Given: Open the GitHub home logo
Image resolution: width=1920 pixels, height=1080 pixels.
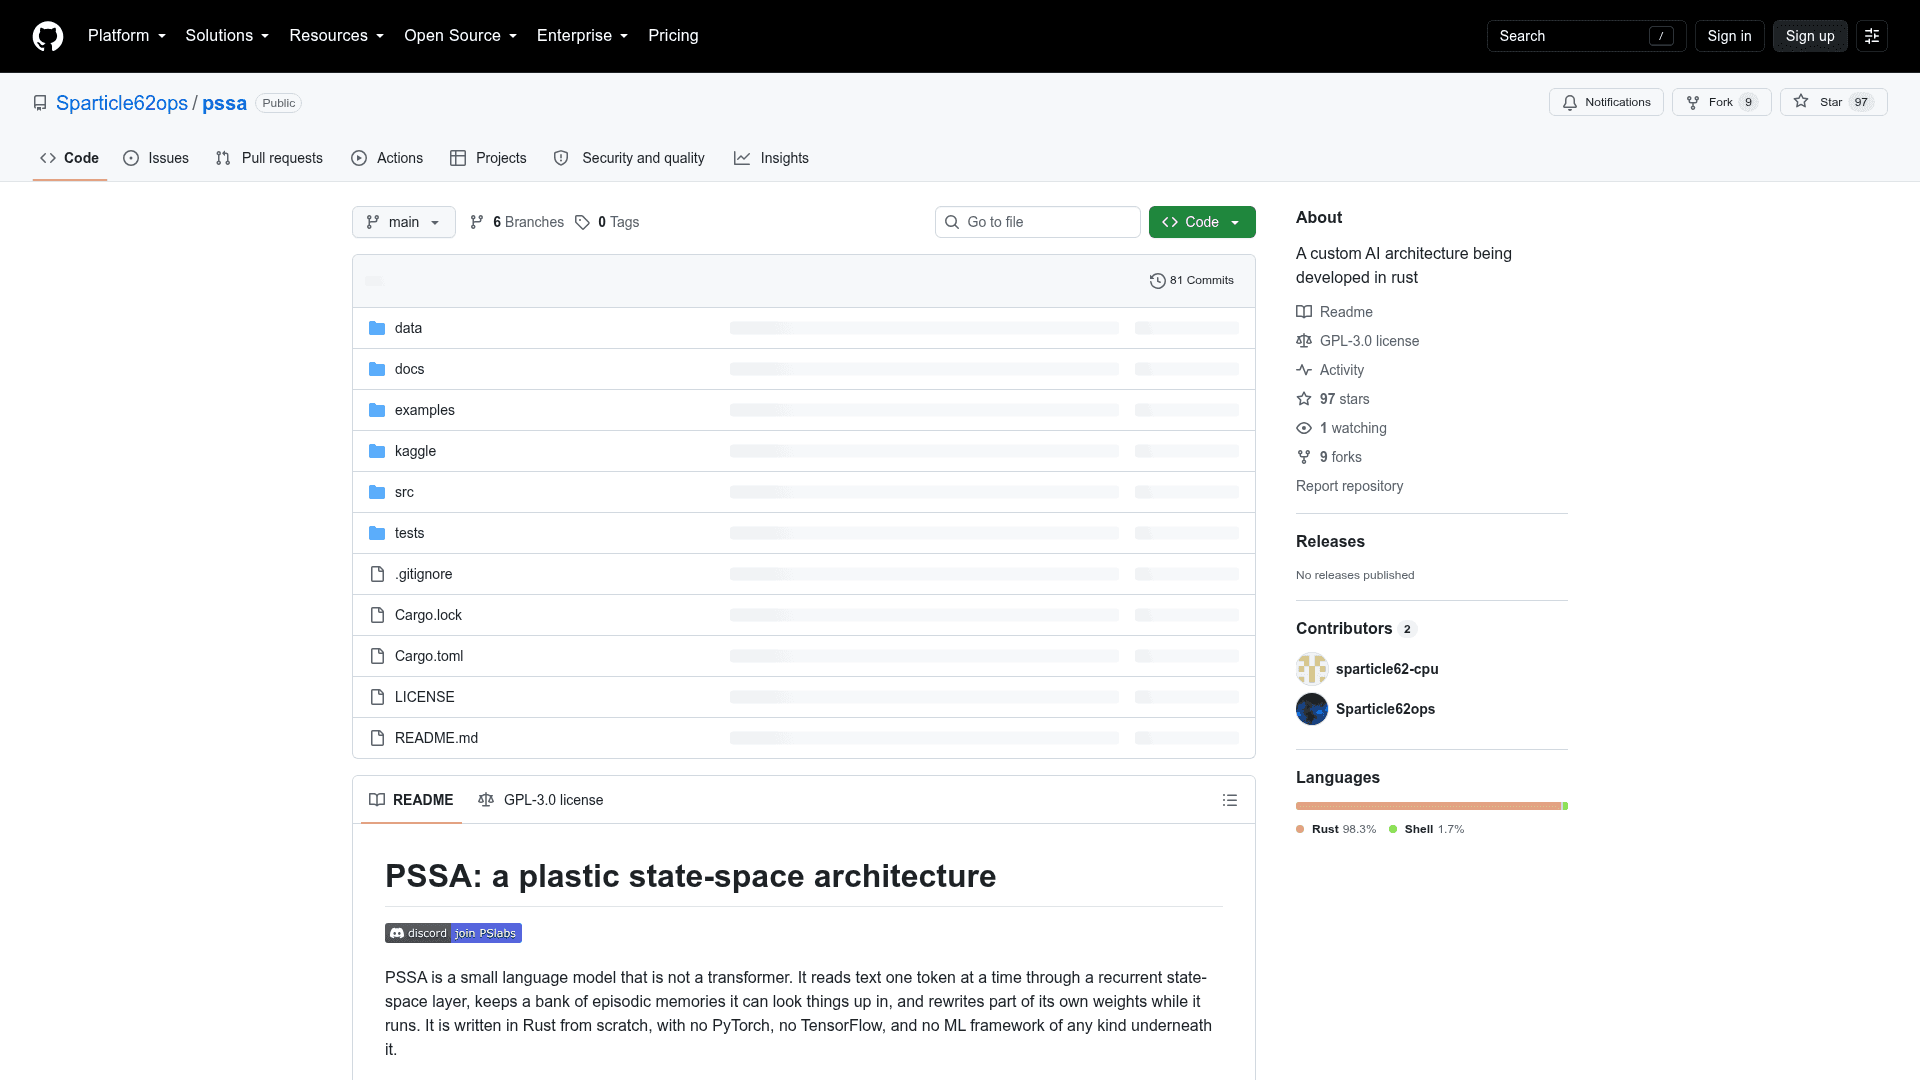Looking at the screenshot, I should click(x=48, y=36).
